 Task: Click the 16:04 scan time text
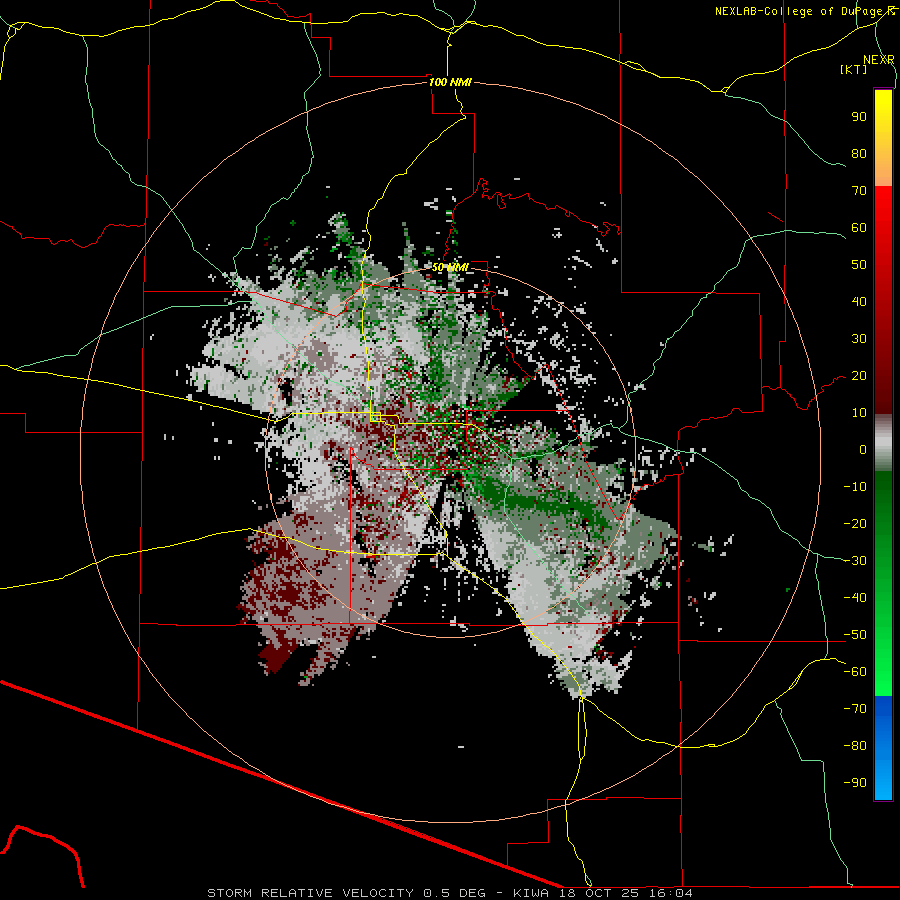671,893
